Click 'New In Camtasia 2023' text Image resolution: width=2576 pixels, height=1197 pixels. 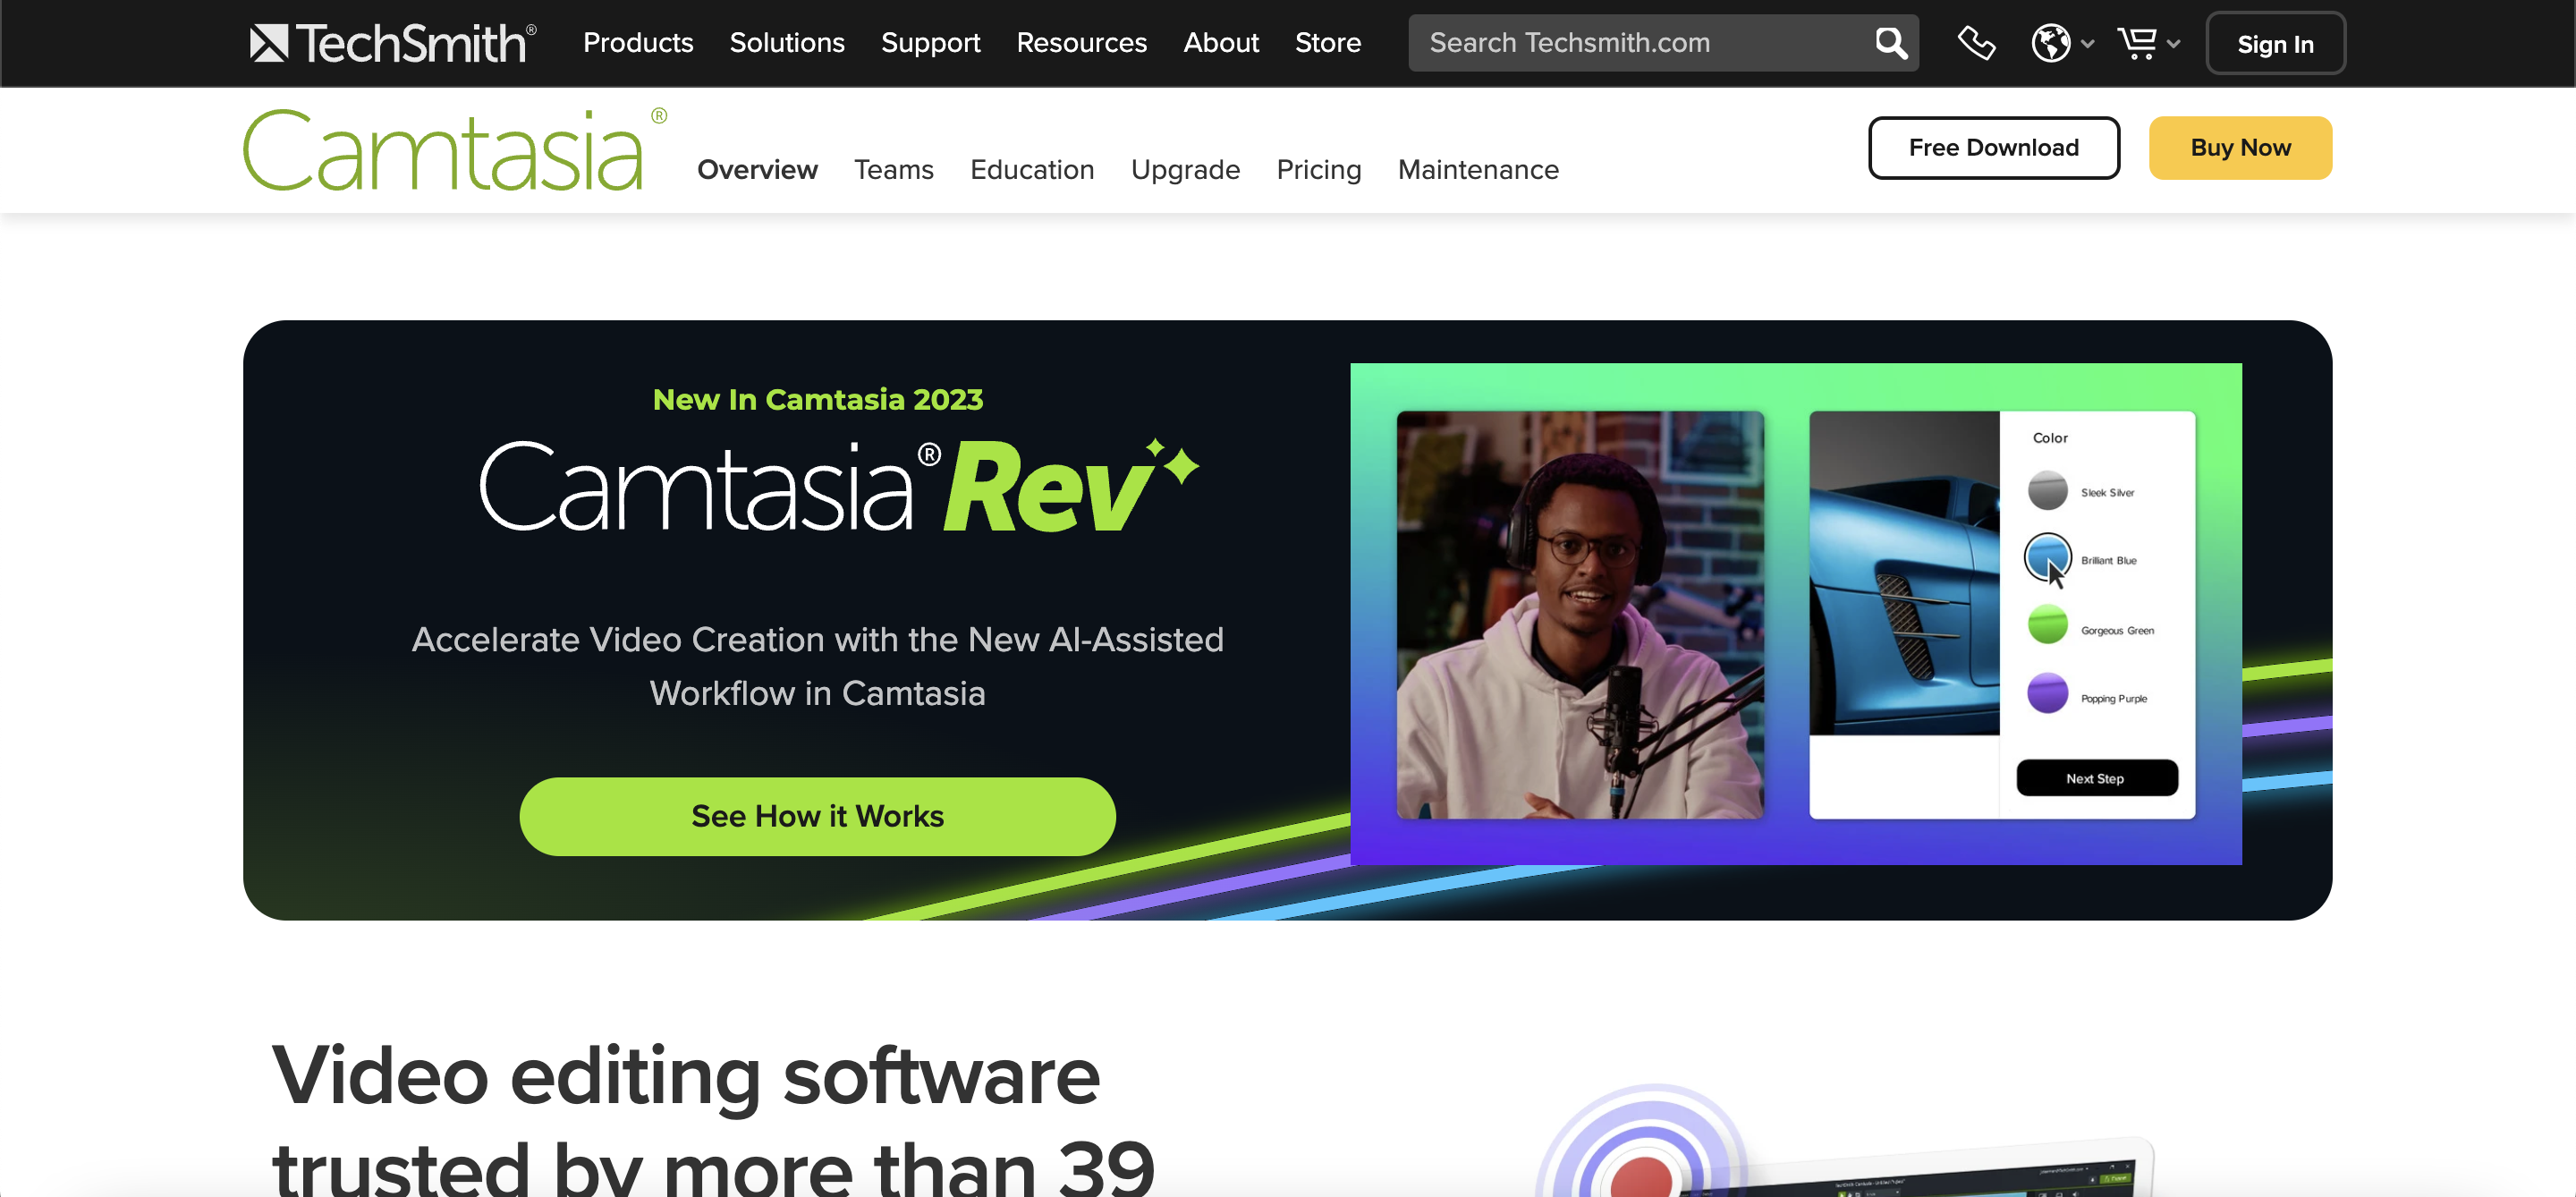click(817, 399)
